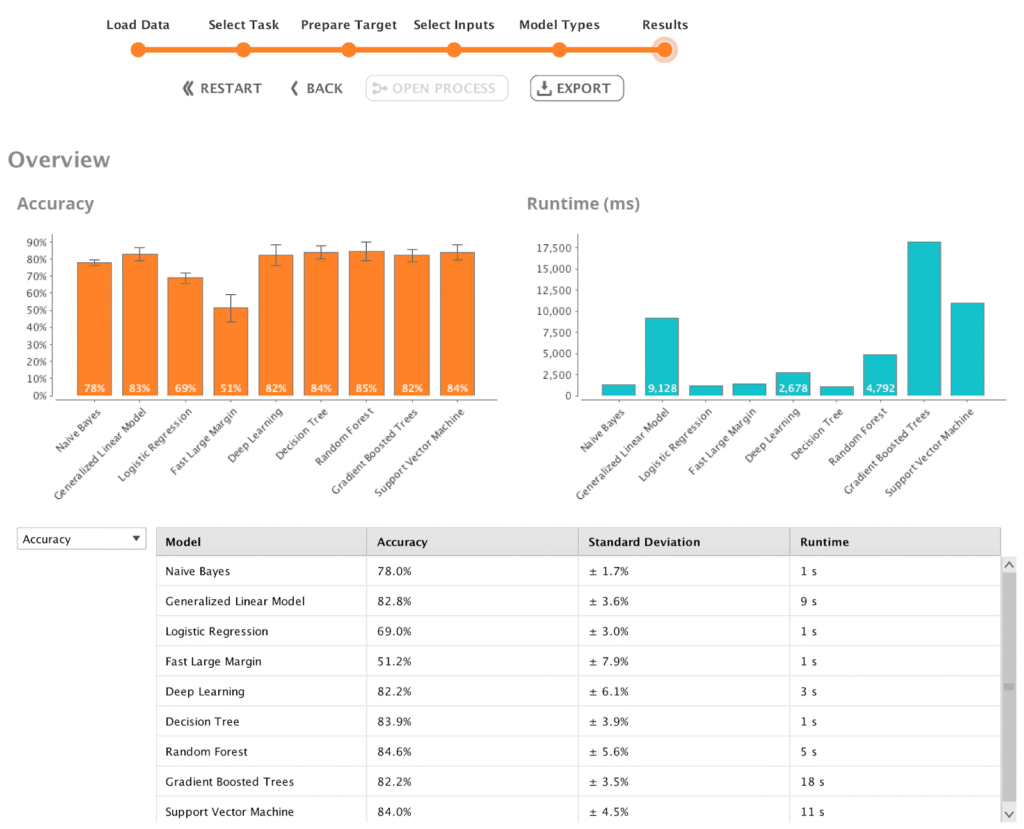Select the Generalized Linear Model row
The width and height of the screenshot is (1024, 829).
pos(578,601)
